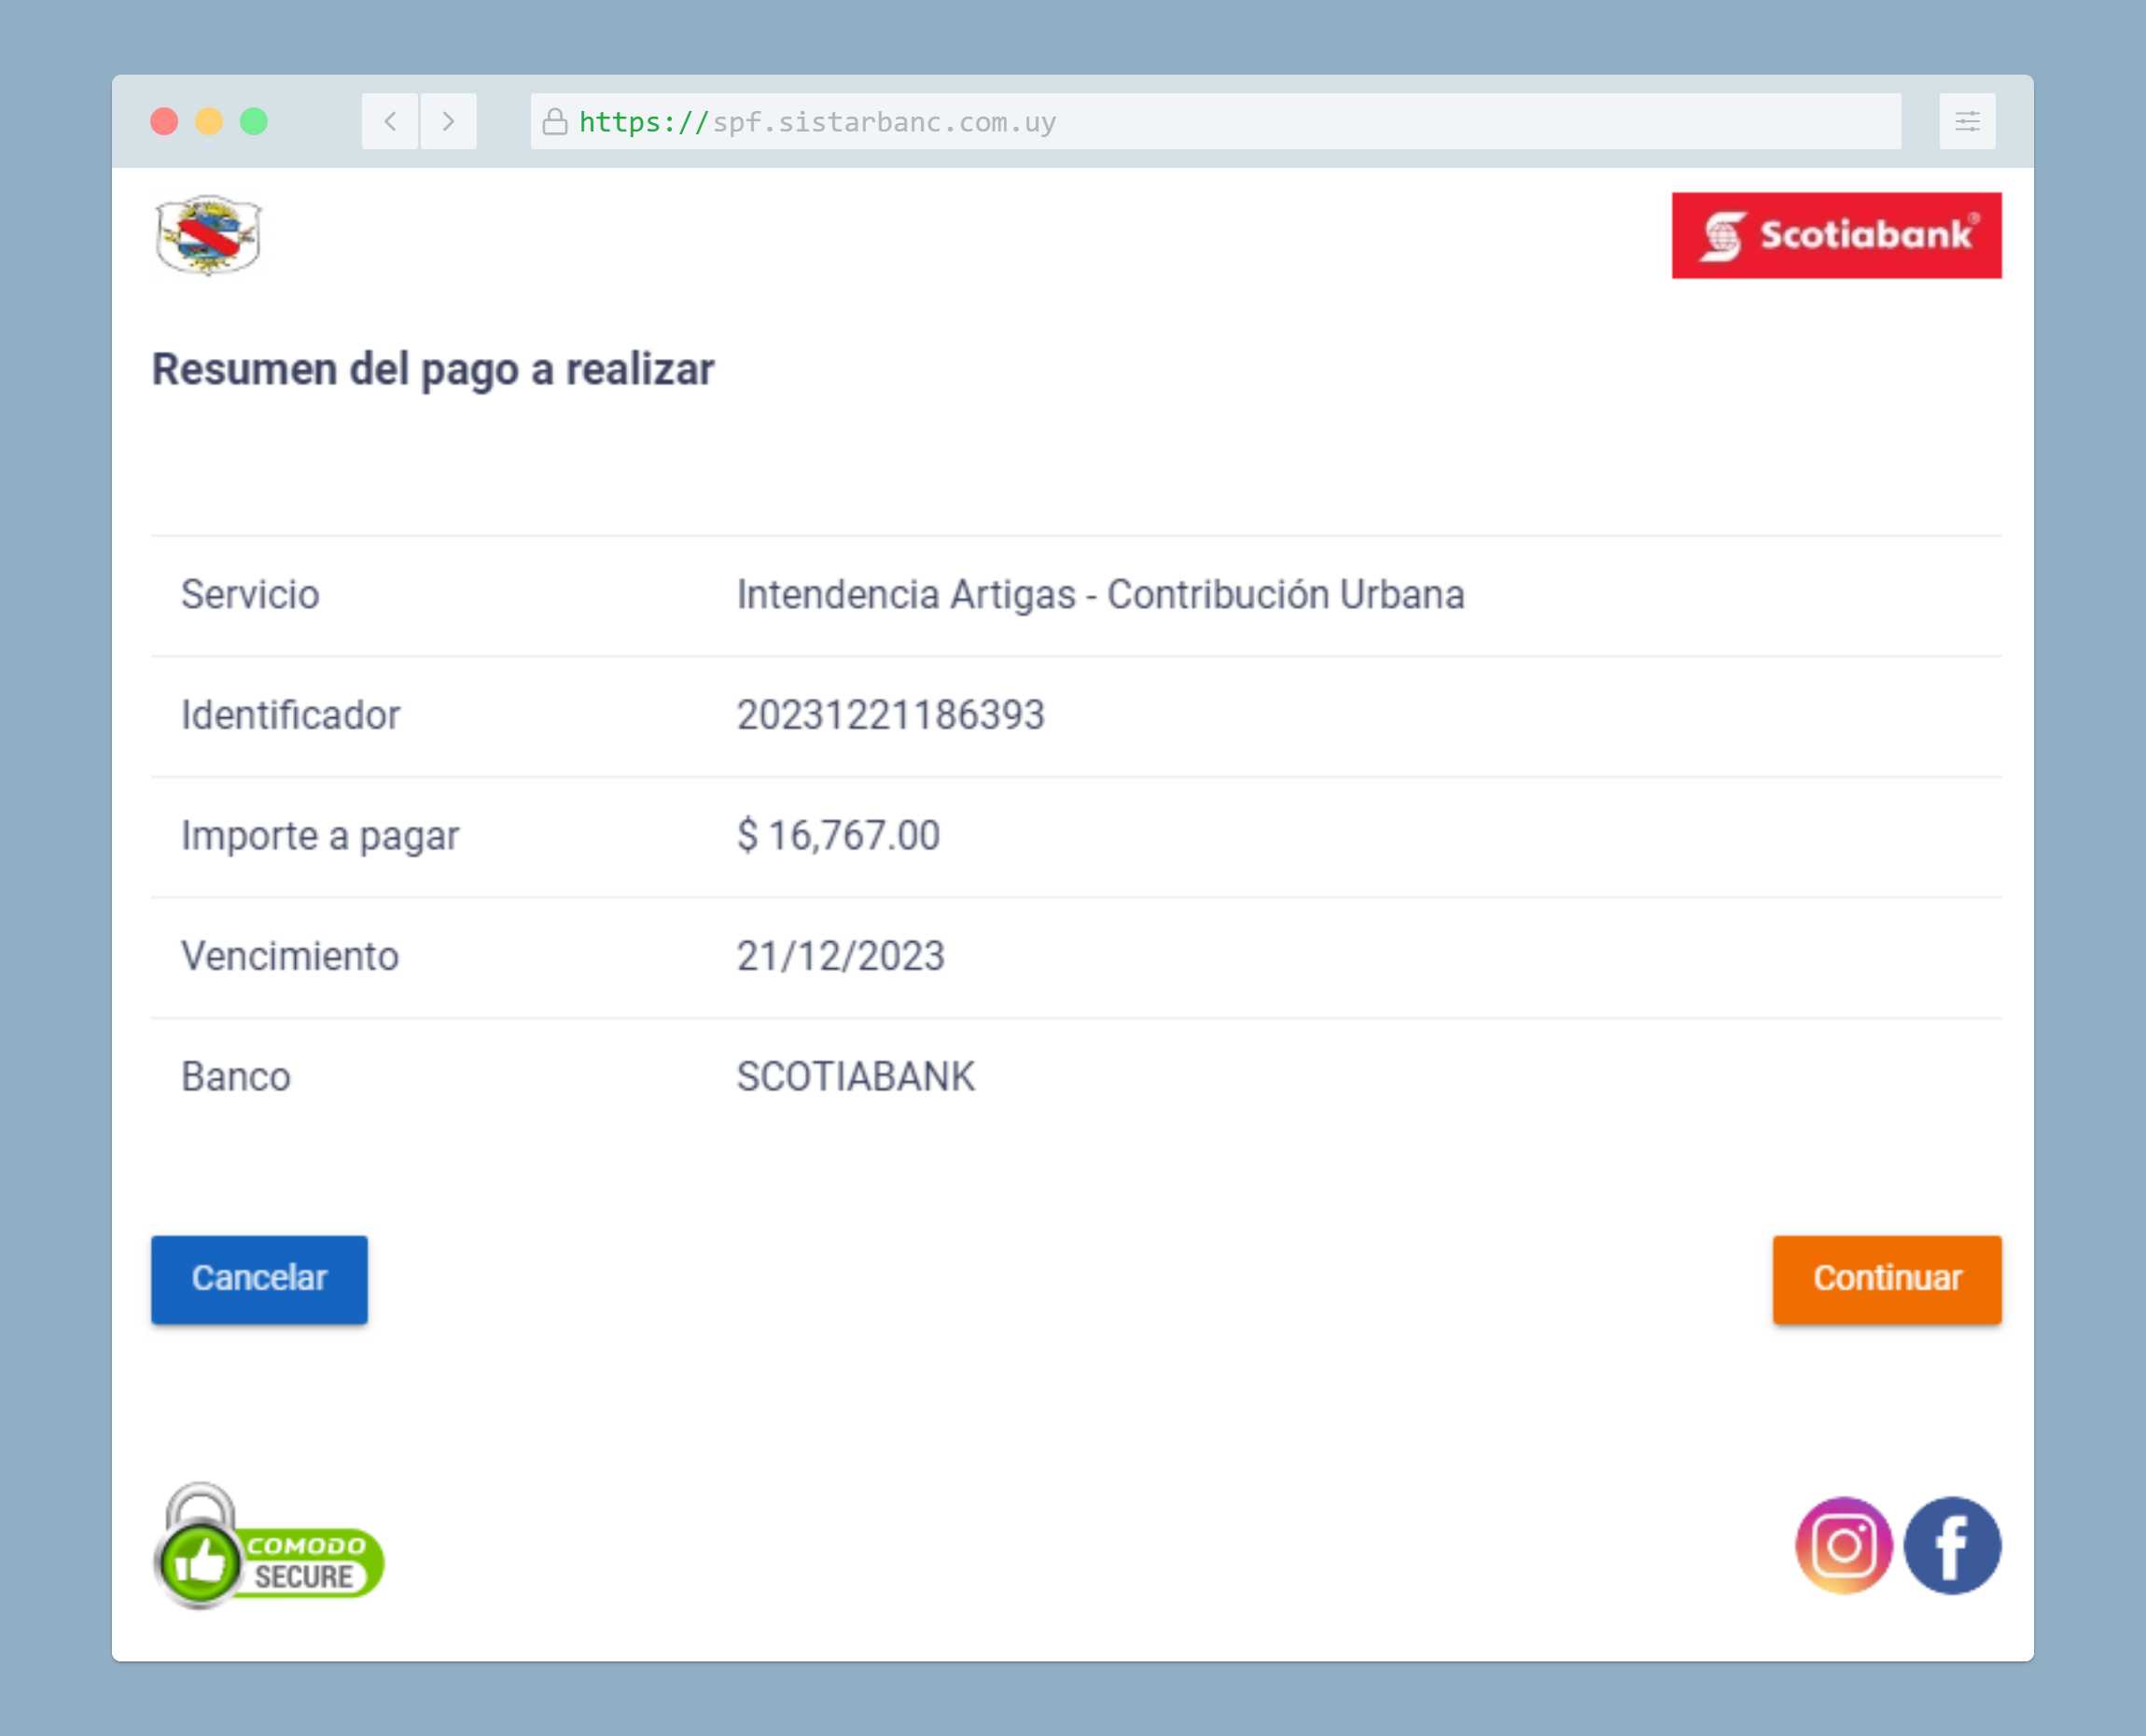Select the heading 'Resumen del pago a realizar'
This screenshot has height=1736, width=2146.
point(433,370)
